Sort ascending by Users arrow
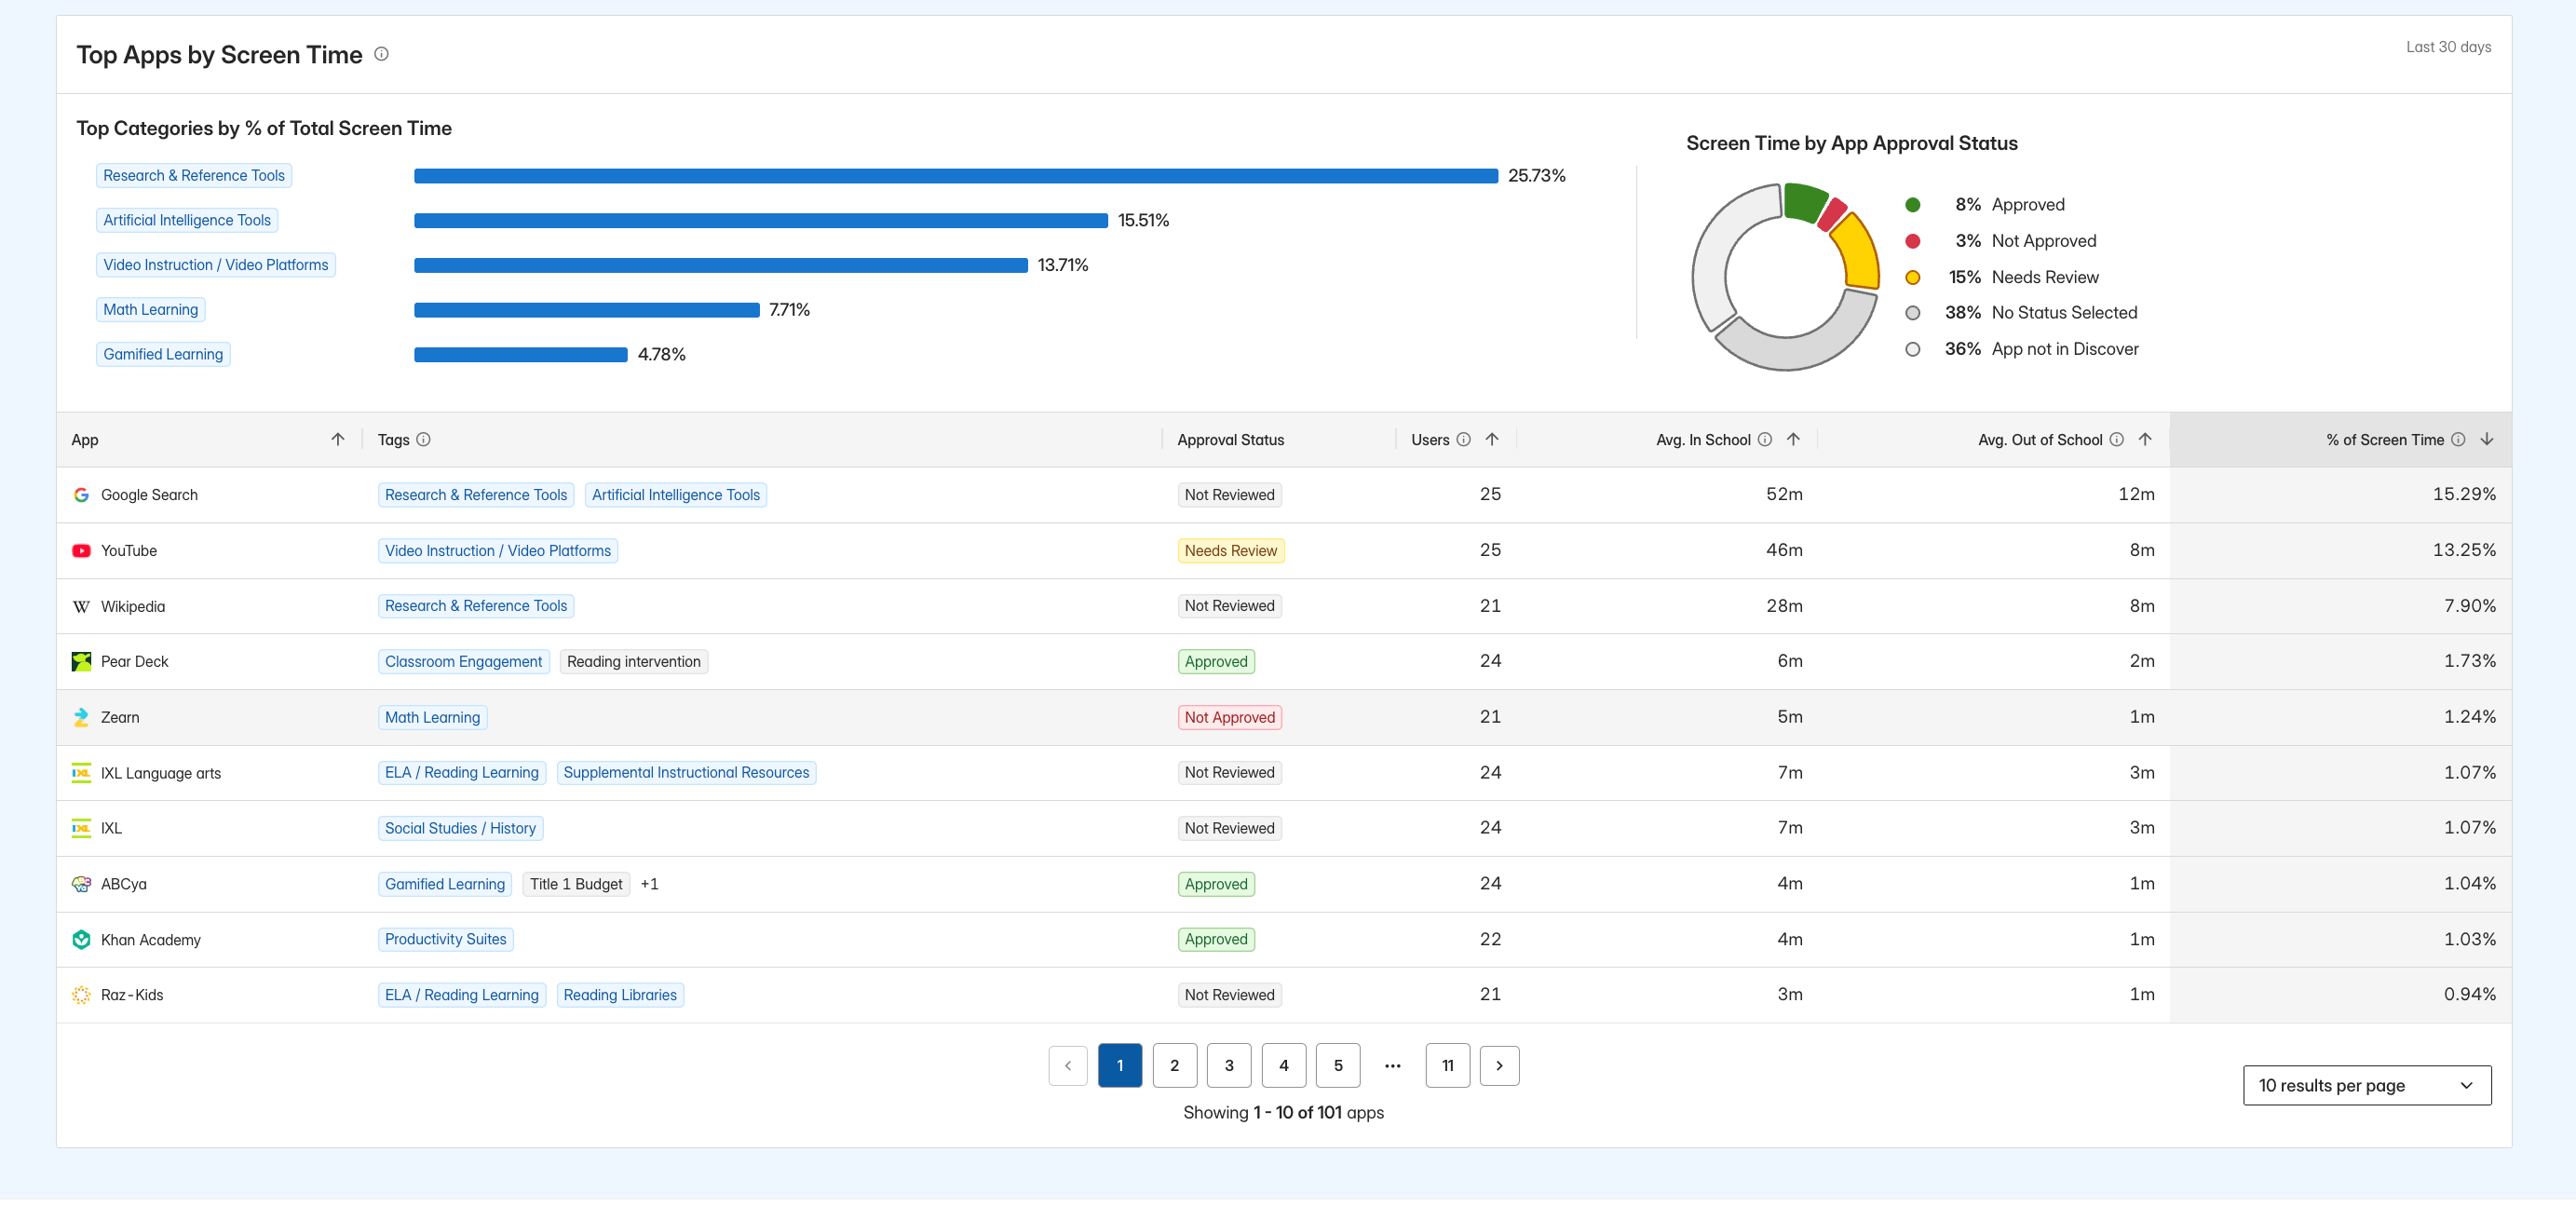 point(1492,439)
